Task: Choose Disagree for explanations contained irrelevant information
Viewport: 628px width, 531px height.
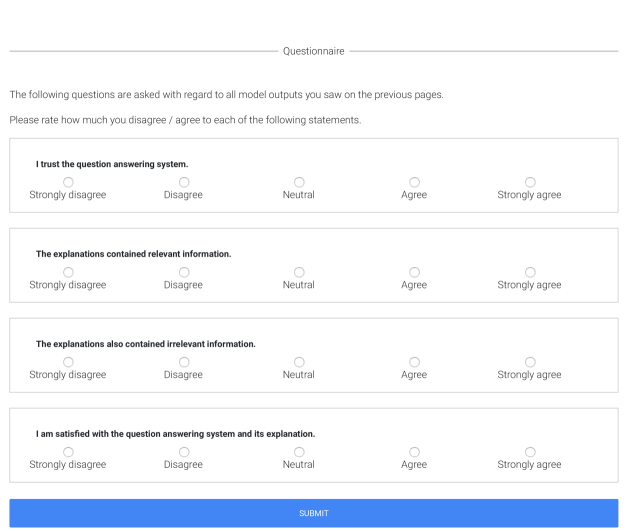Action: coord(183,361)
